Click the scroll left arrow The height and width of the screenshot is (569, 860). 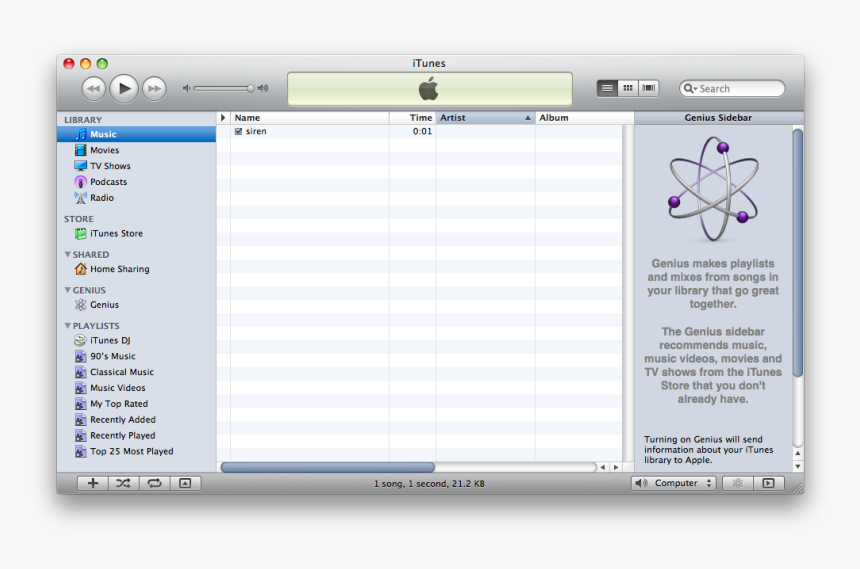pos(603,467)
